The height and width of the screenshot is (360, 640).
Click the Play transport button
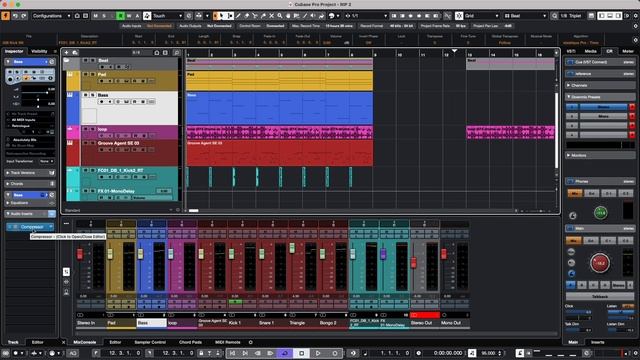[x=318, y=353]
